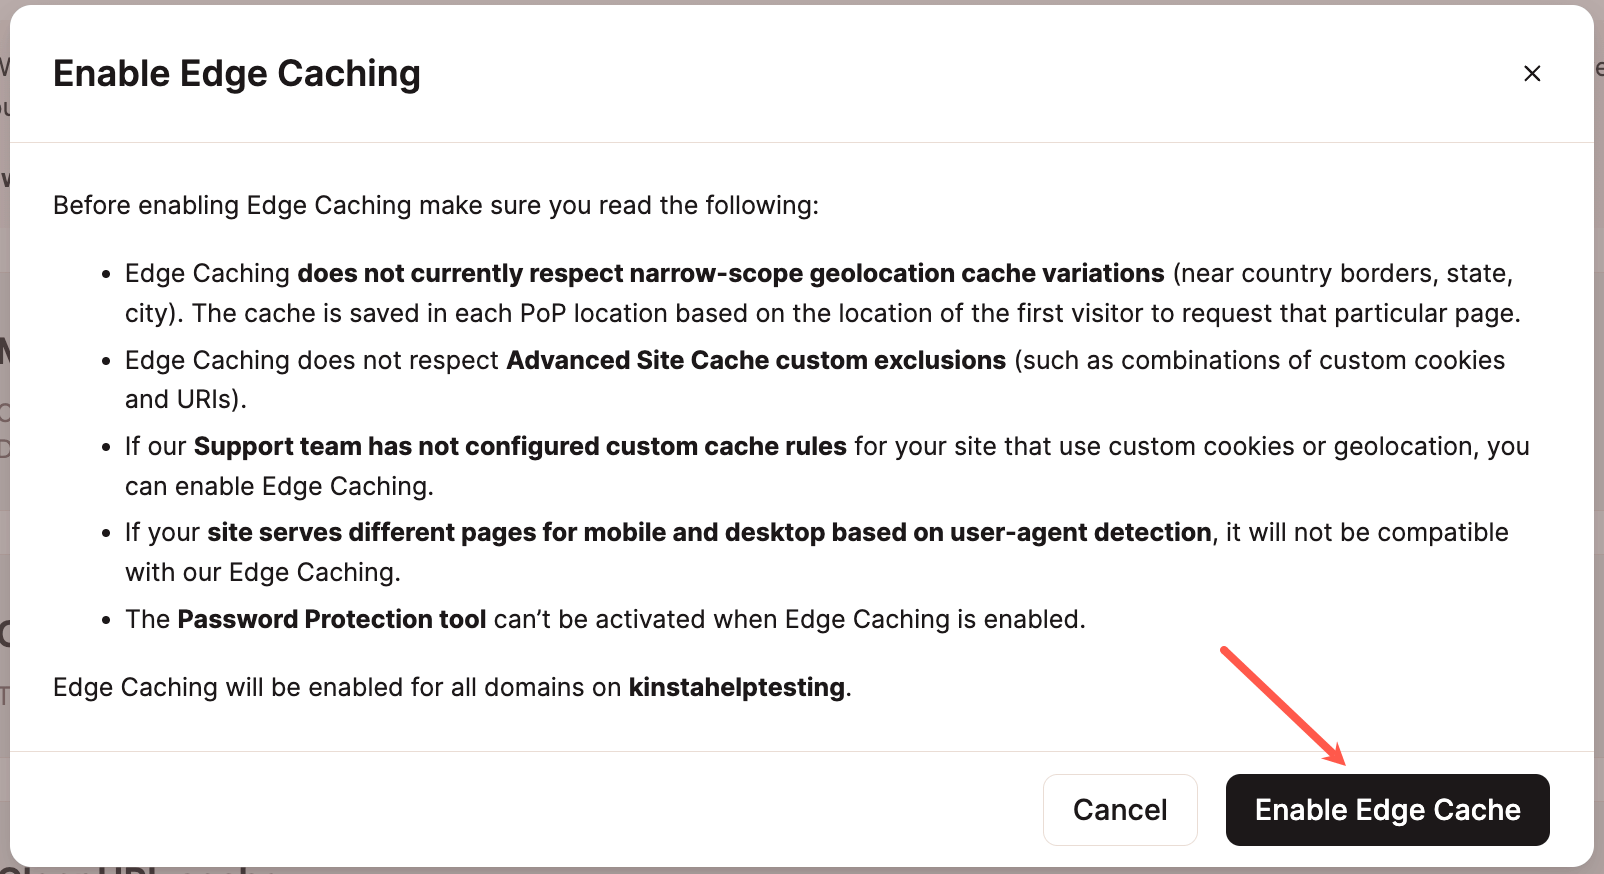Click the 'Password Protection tool' bold text
The width and height of the screenshot is (1604, 874).
tap(332, 619)
